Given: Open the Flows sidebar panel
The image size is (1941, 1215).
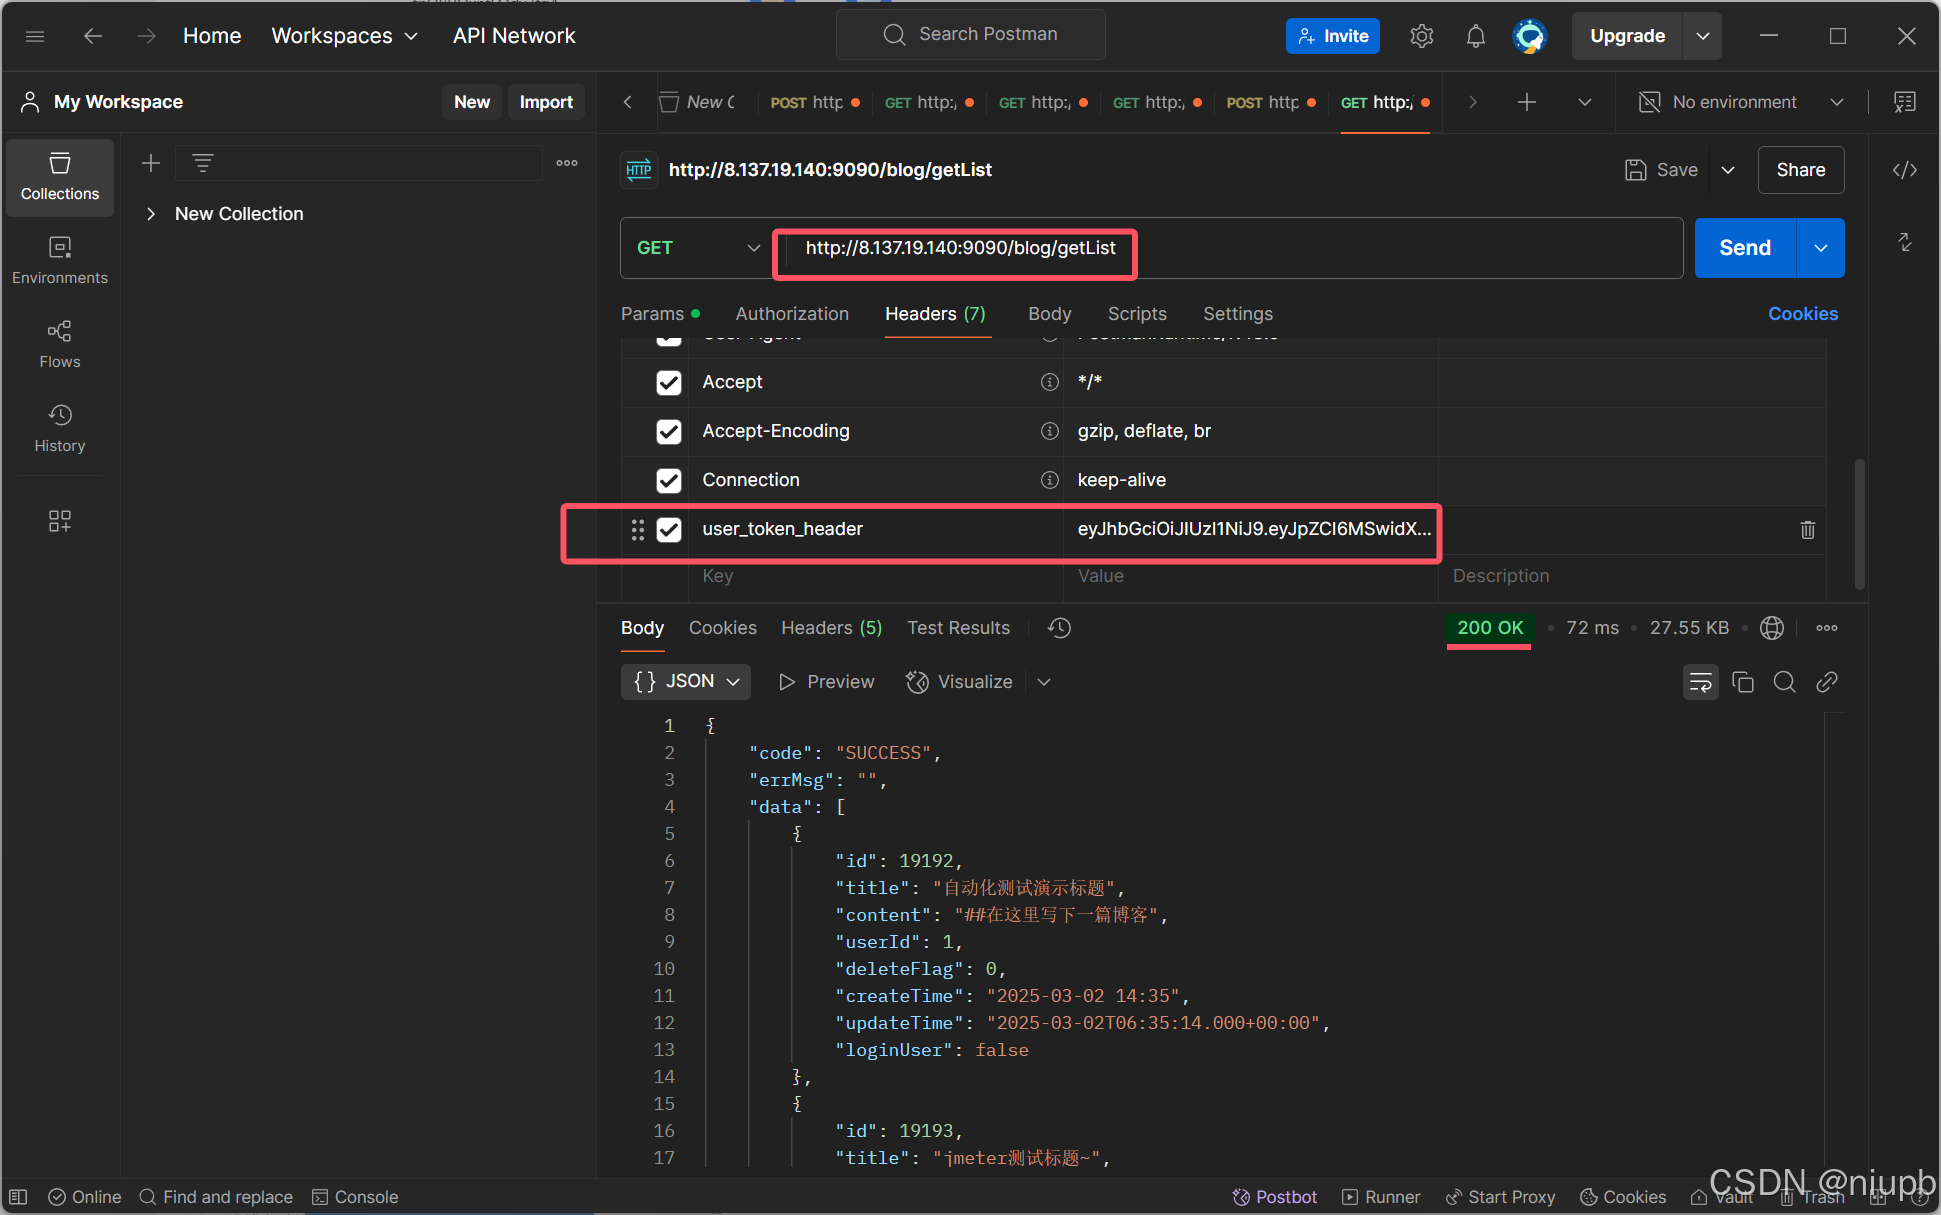Looking at the screenshot, I should pos(59,343).
